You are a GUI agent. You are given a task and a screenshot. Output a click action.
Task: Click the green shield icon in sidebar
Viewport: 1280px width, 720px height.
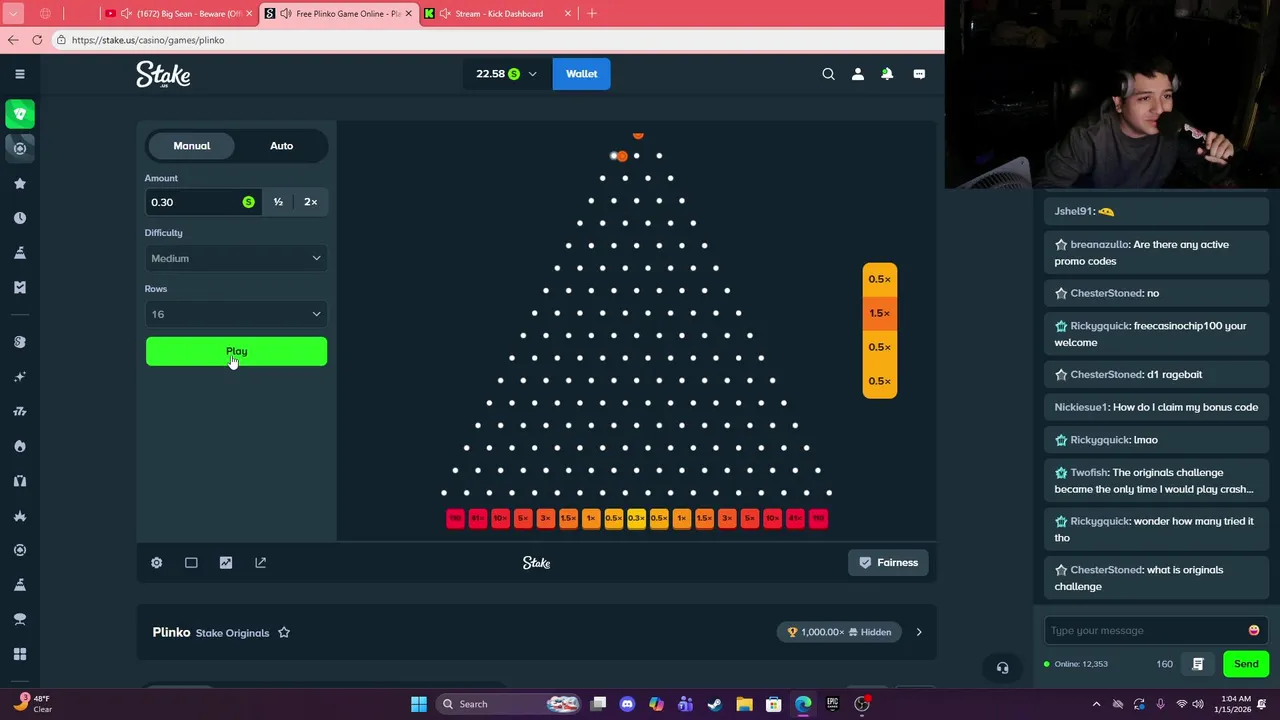coord(20,114)
